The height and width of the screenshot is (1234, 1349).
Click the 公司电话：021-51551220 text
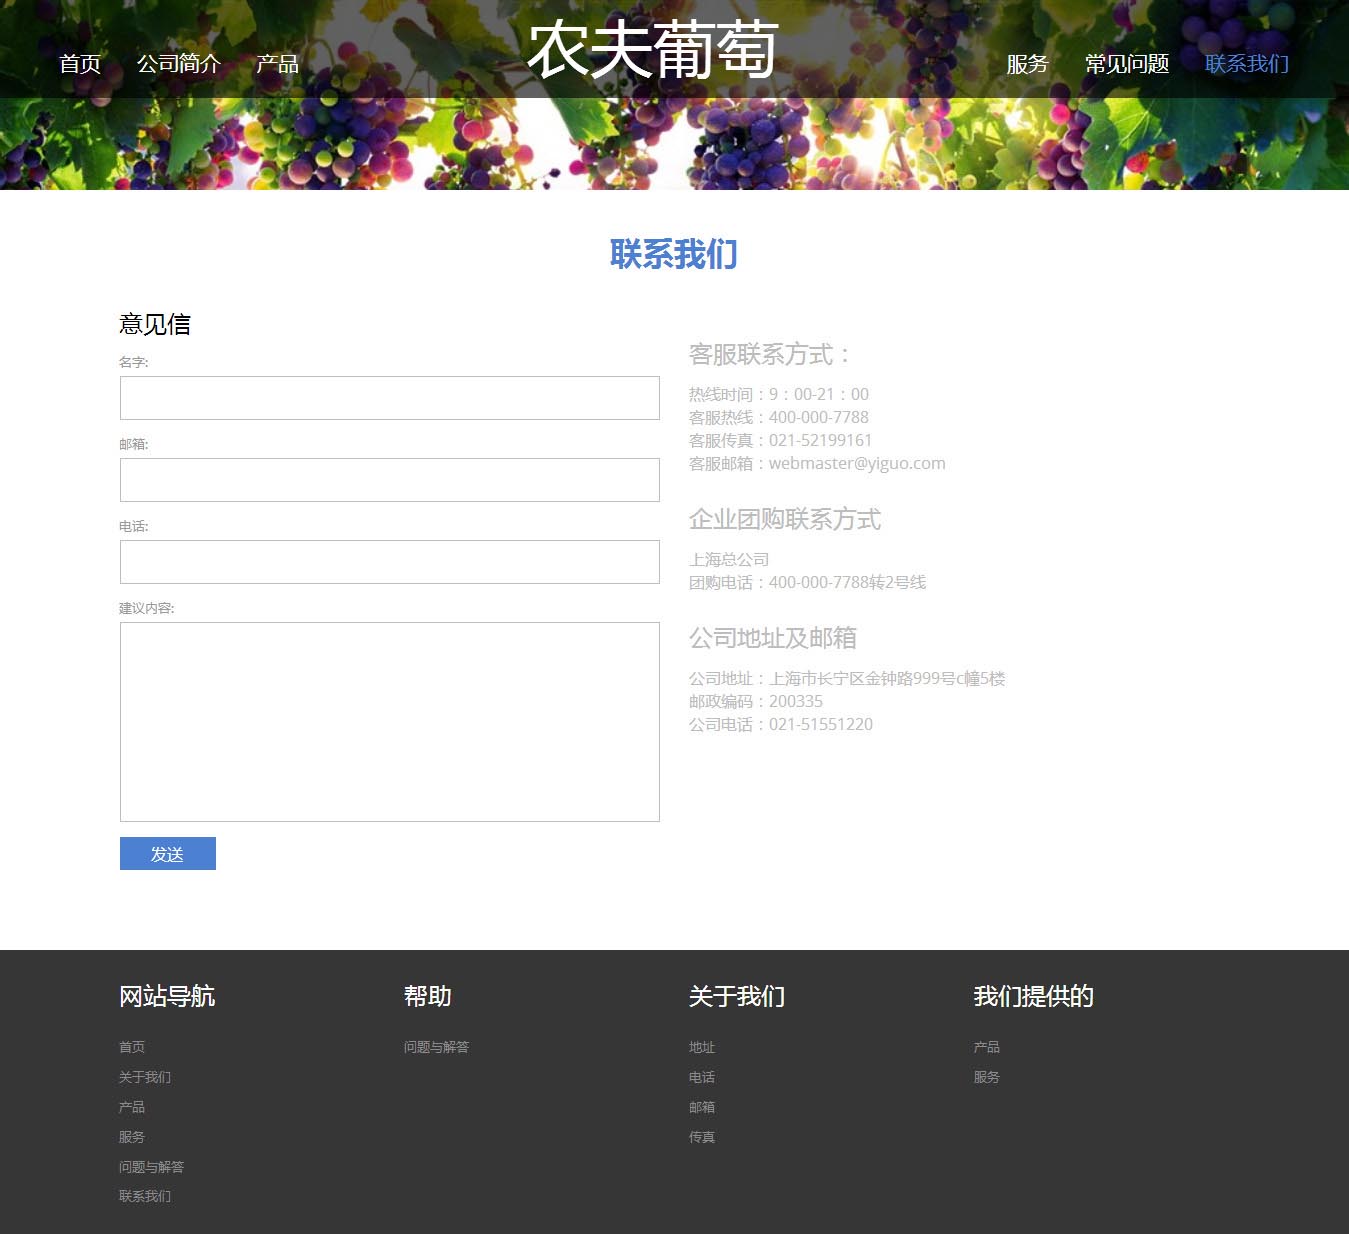coord(781,724)
